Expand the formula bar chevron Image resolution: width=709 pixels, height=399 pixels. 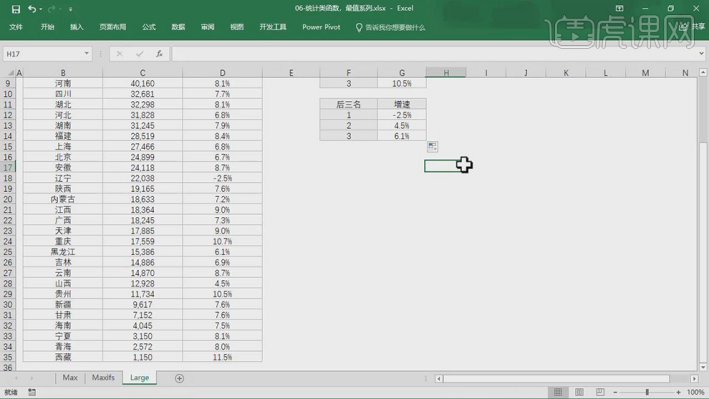click(701, 53)
